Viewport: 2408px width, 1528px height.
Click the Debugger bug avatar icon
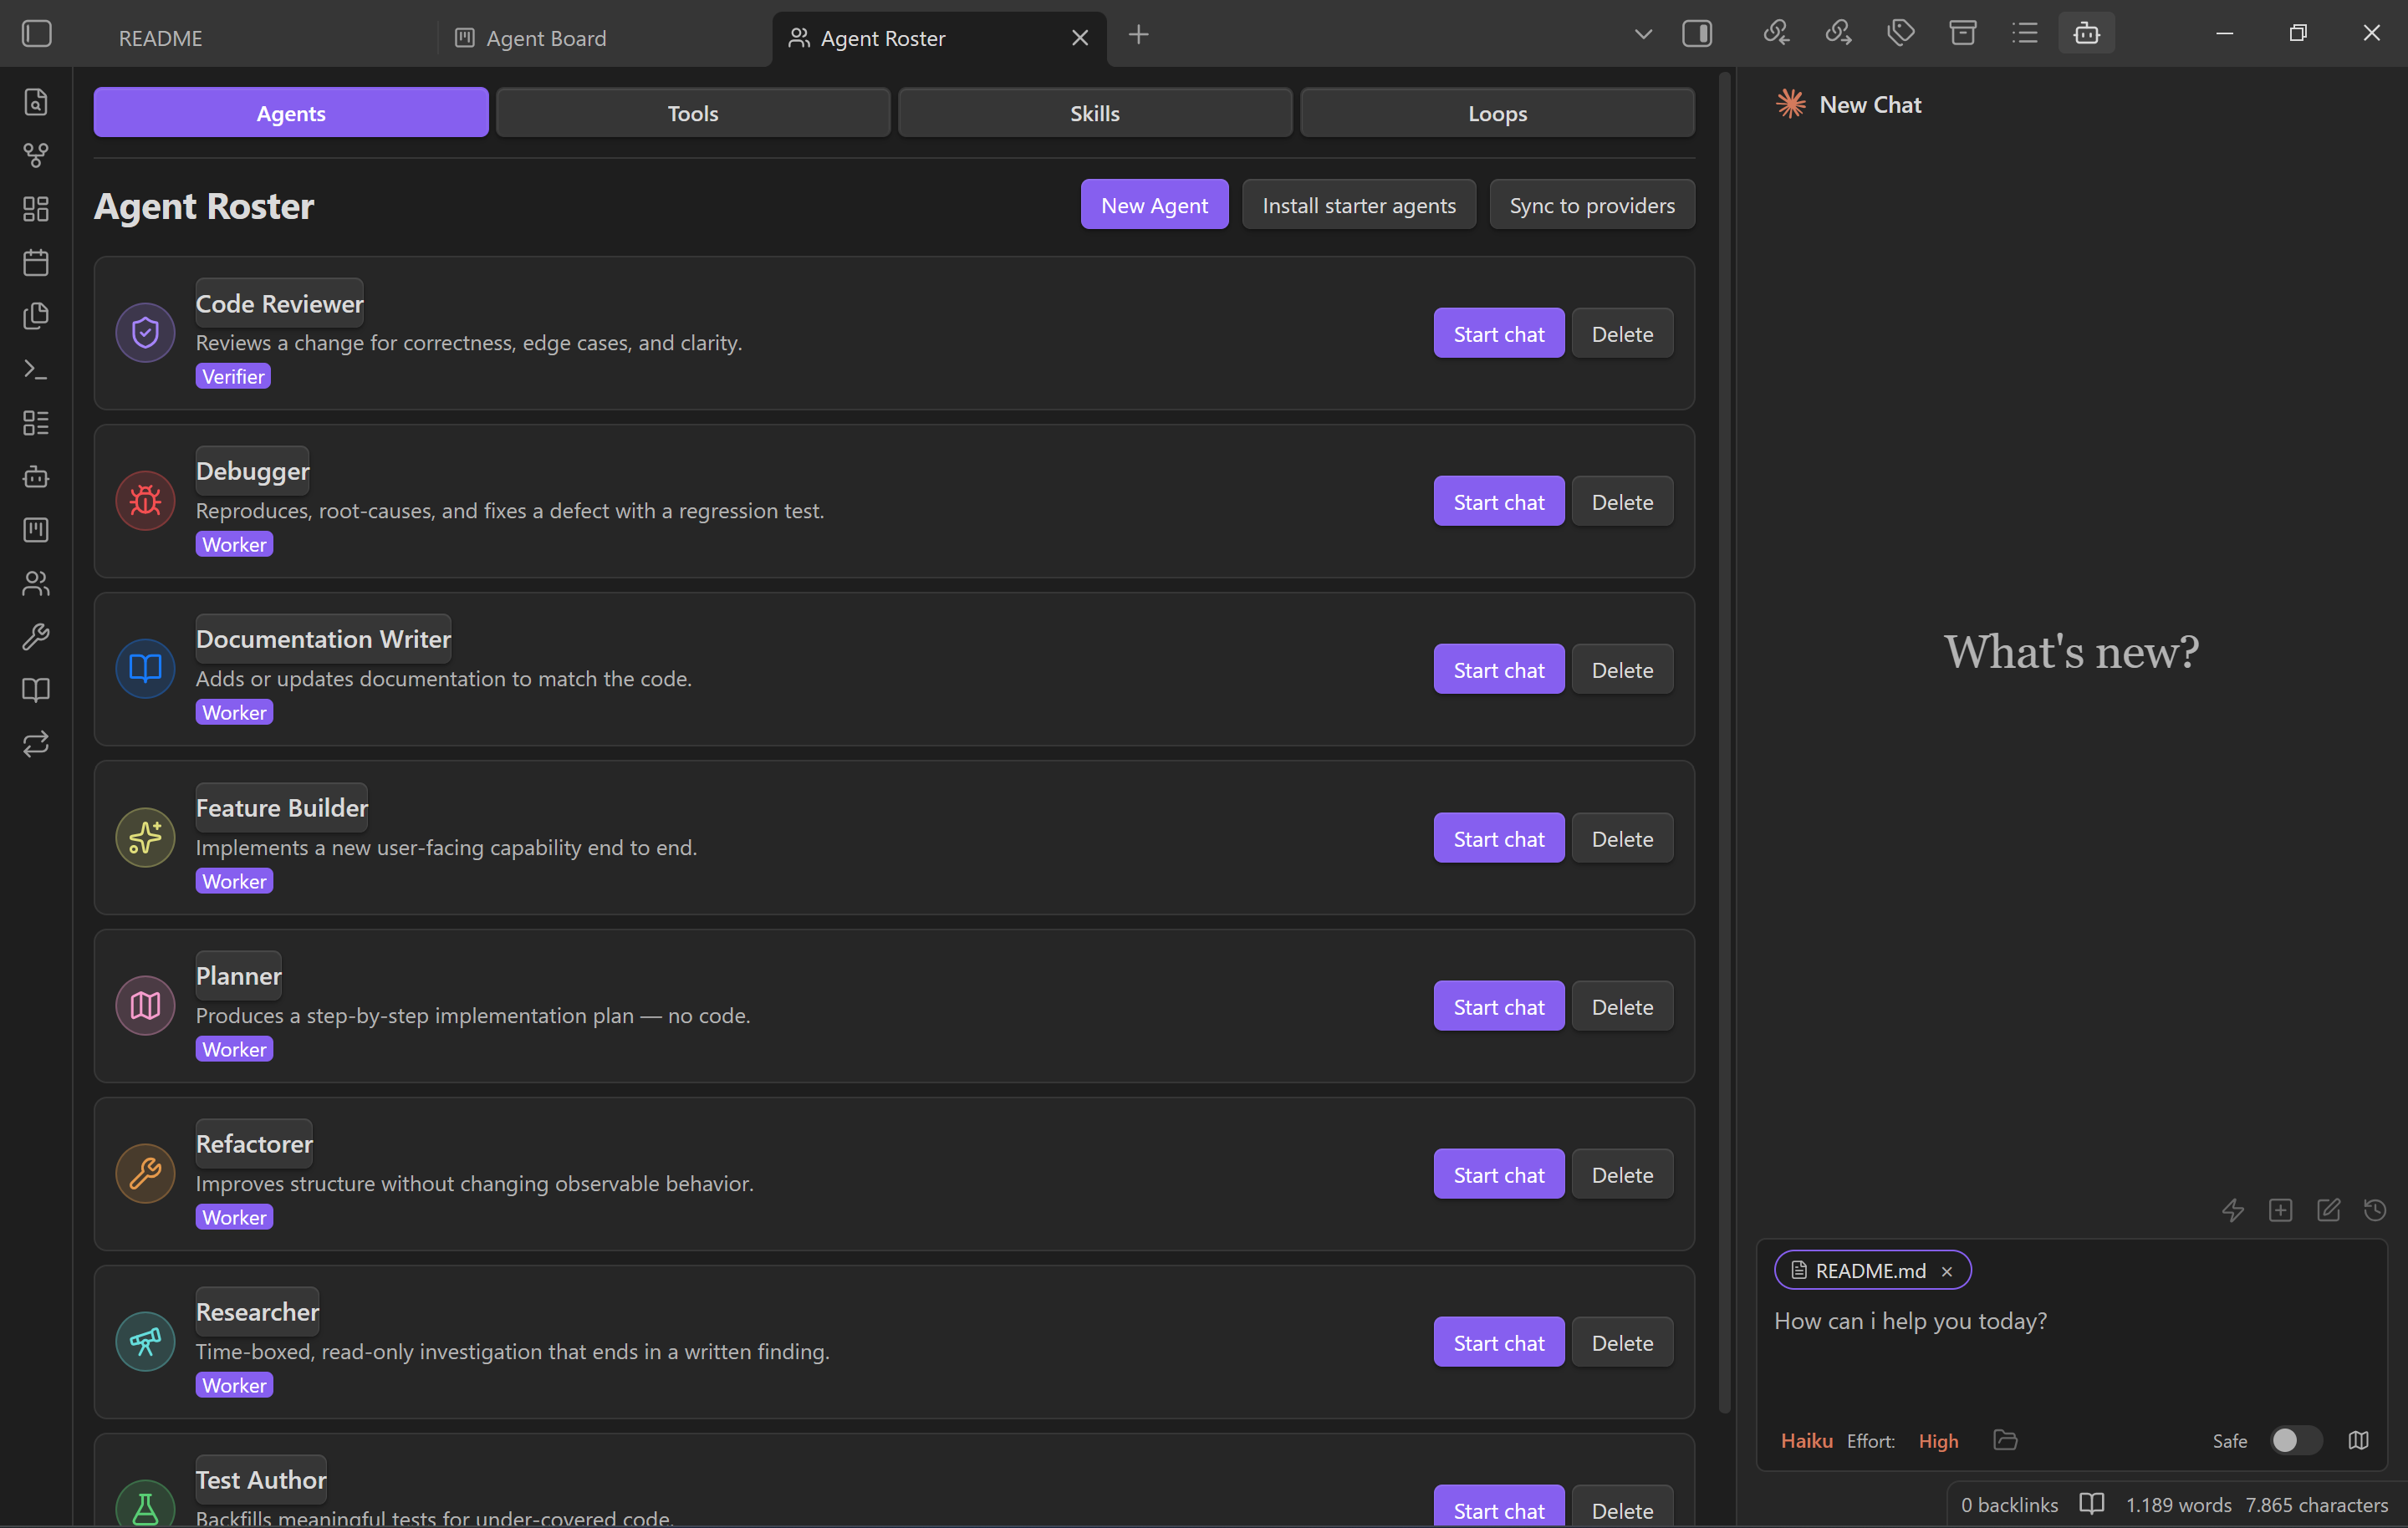click(145, 501)
